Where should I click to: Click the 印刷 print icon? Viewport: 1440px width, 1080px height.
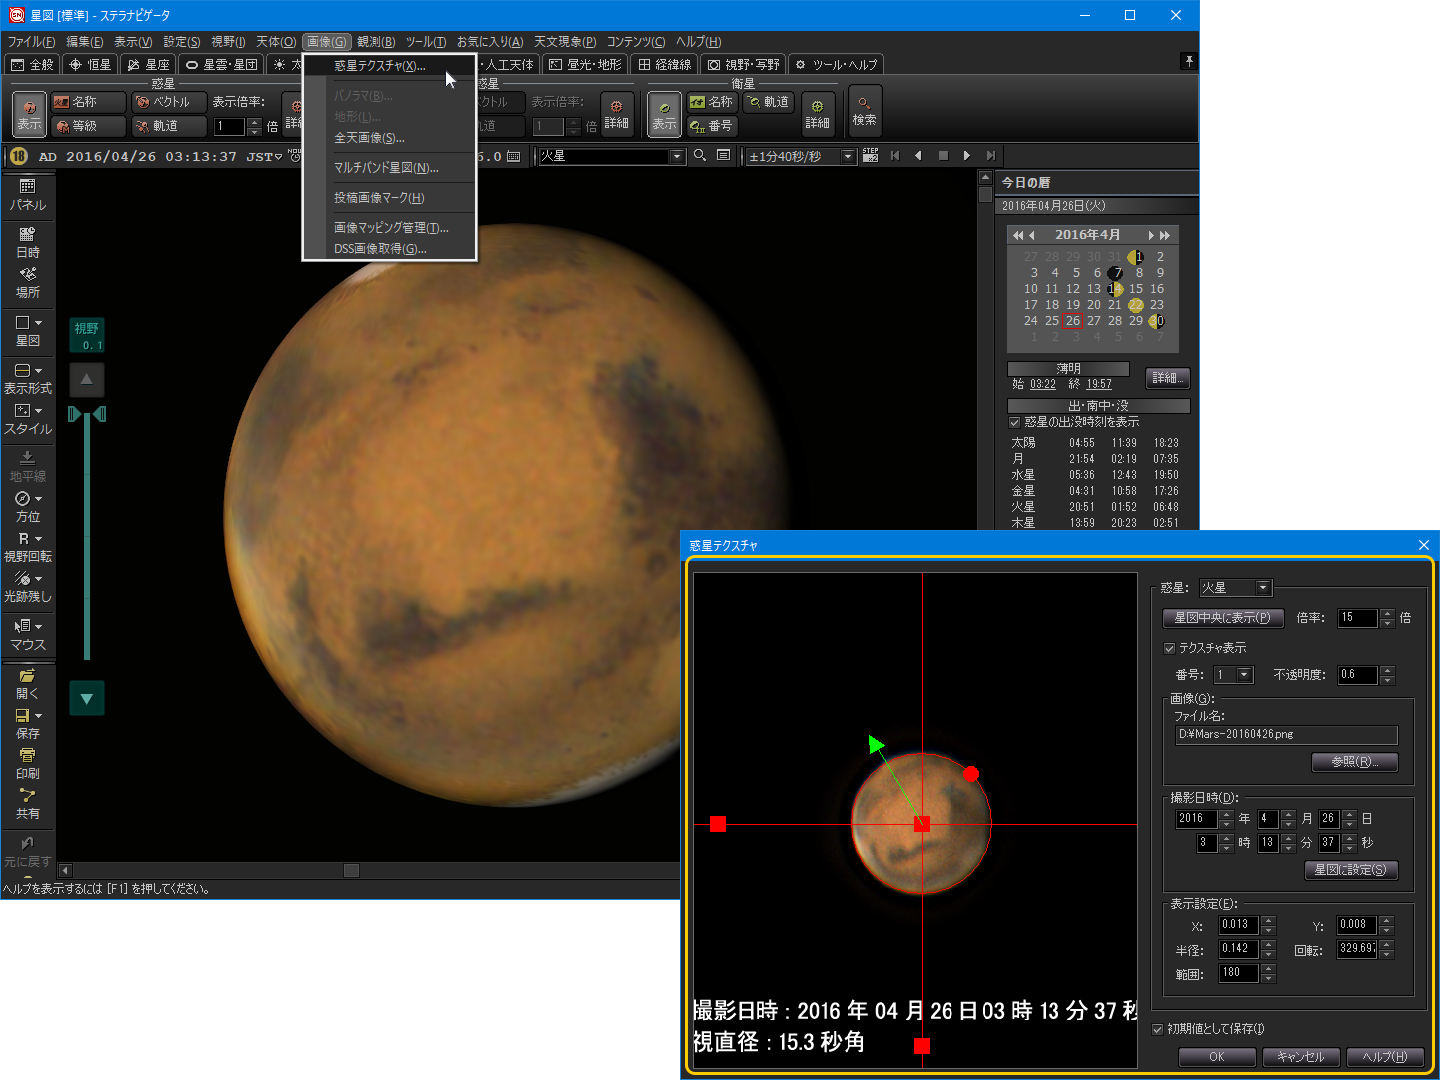pos(28,764)
